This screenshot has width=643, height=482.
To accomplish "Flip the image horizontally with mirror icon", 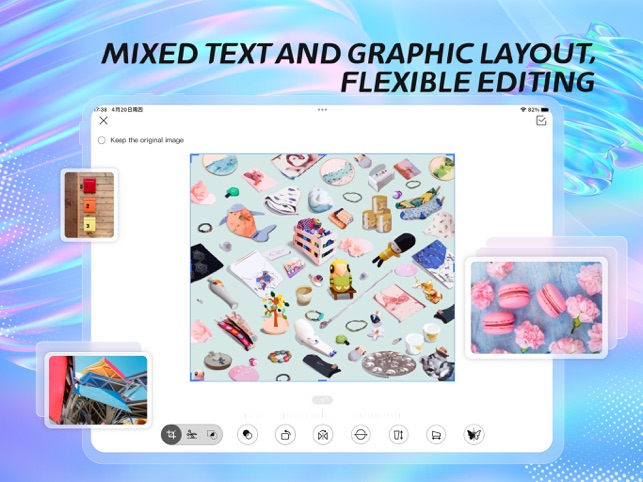I will (x=323, y=434).
